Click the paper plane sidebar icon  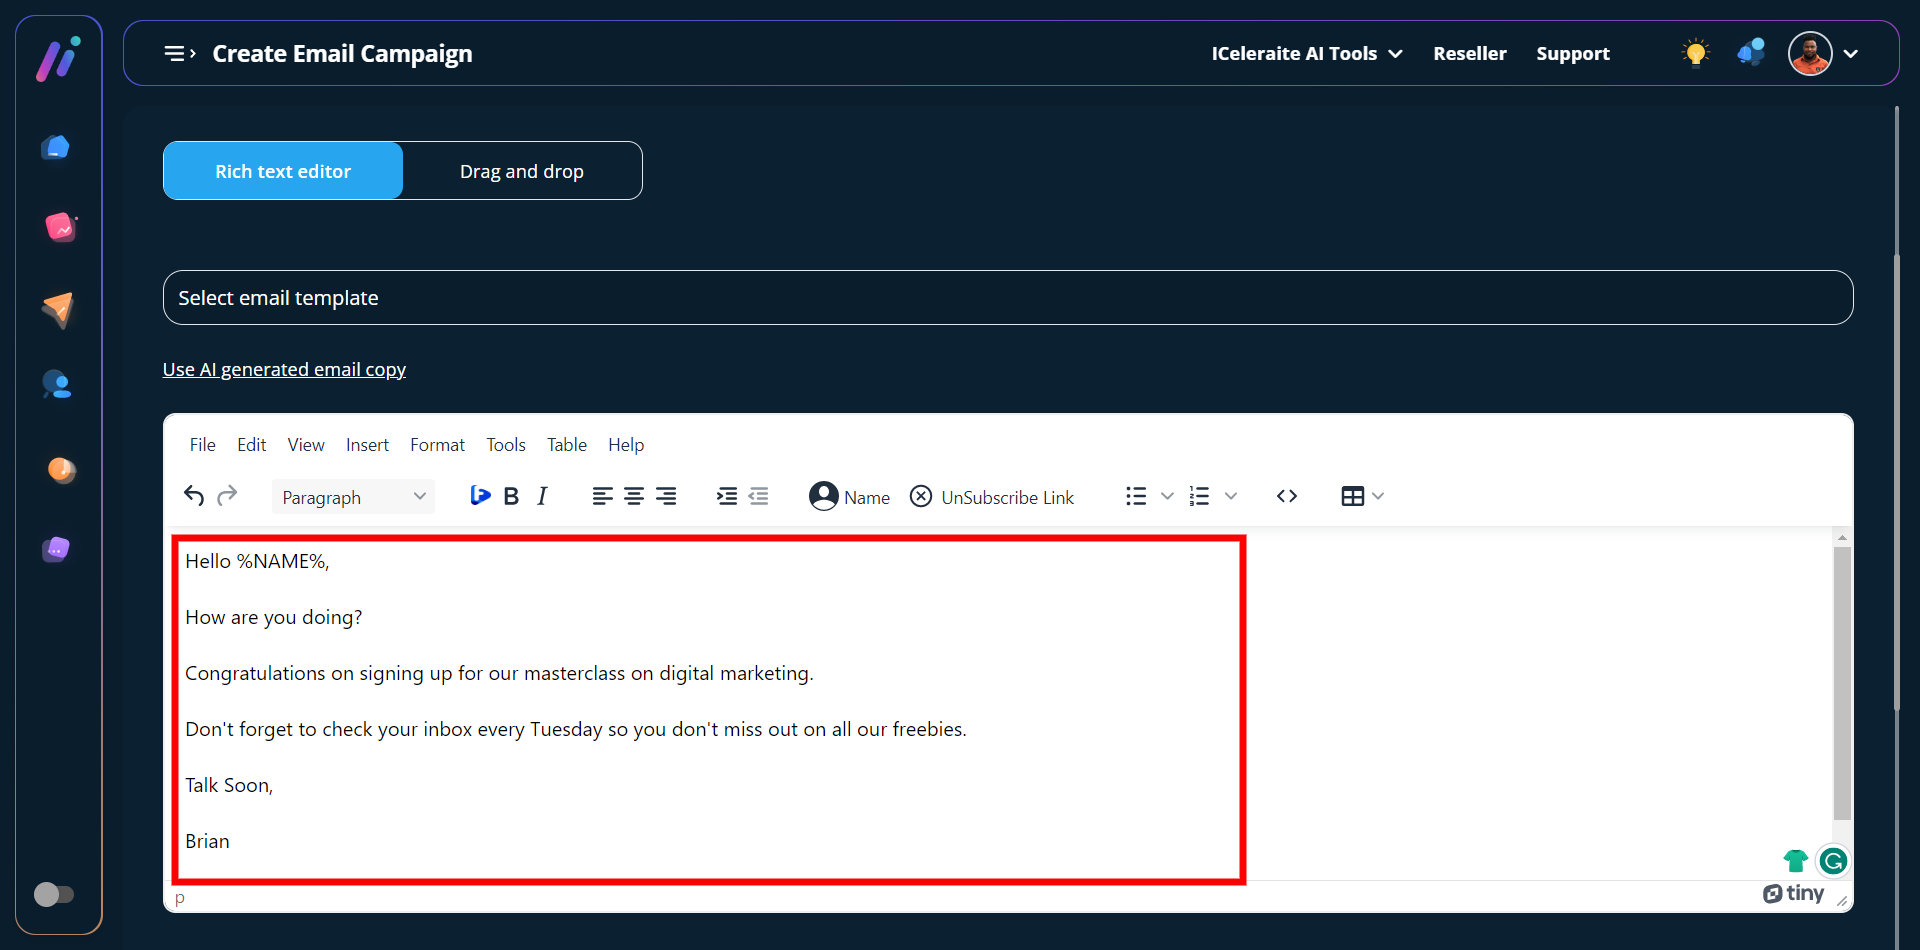58,309
